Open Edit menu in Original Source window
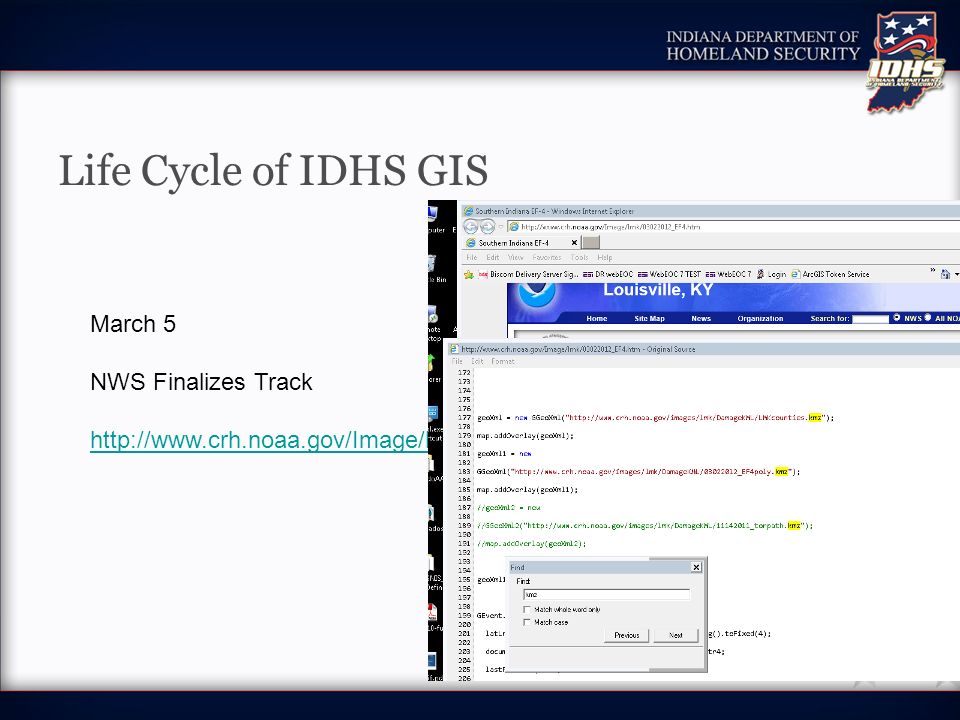The image size is (960, 720). point(477,362)
